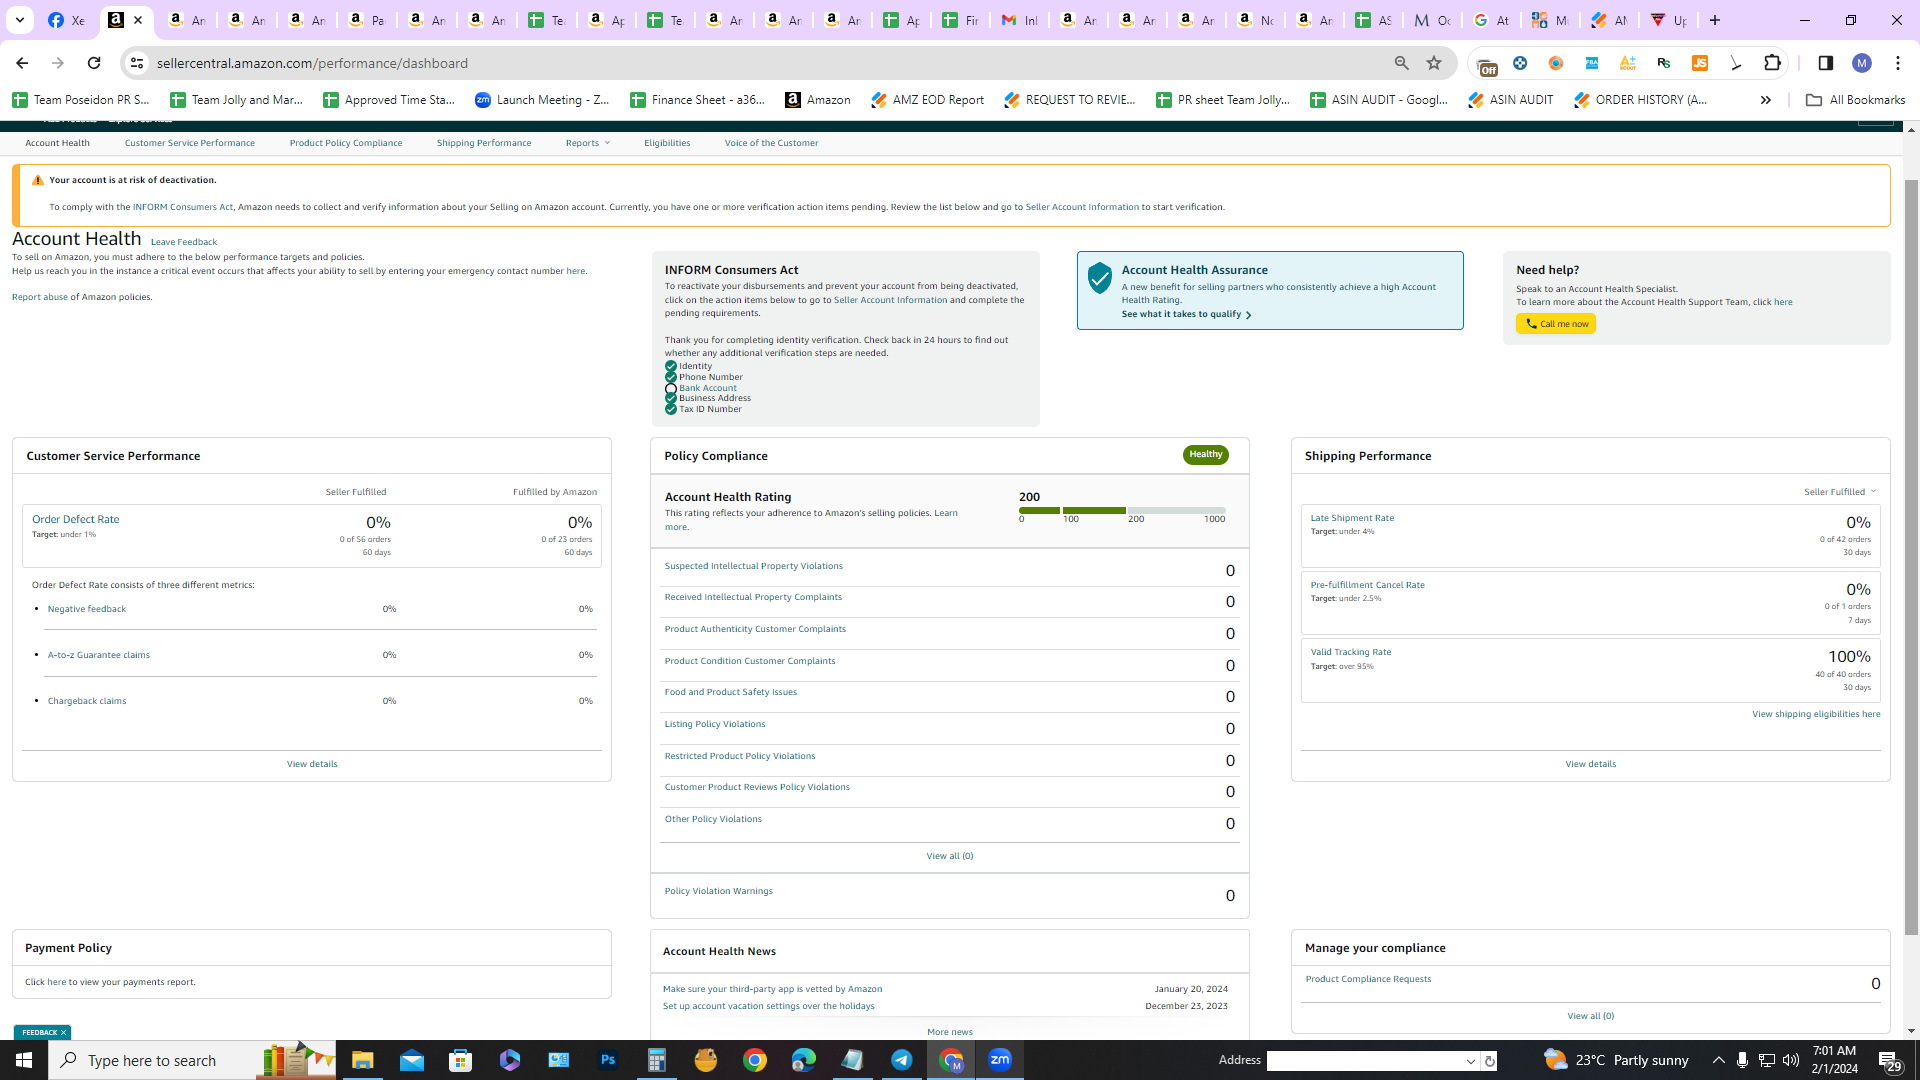This screenshot has width=1920, height=1080.
Task: Open Photoshop from the taskbar
Action: [x=608, y=1060]
